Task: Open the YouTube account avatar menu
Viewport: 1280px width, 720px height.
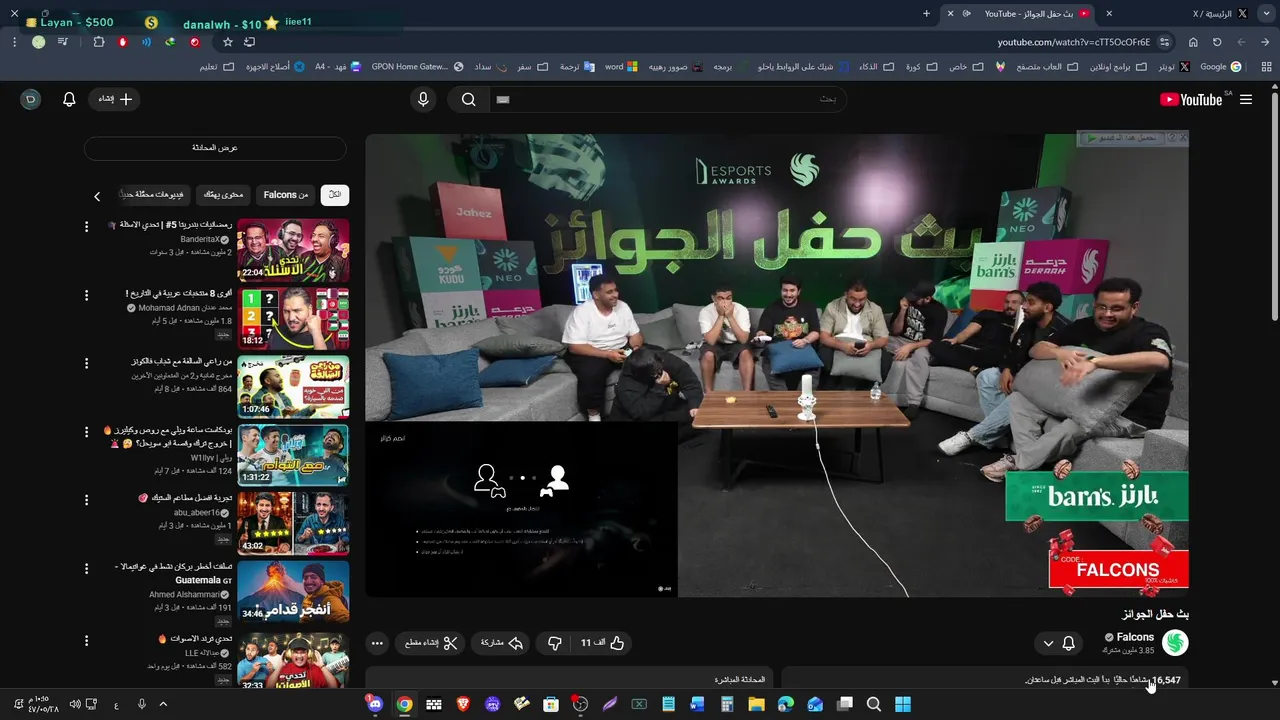Action: [31, 99]
